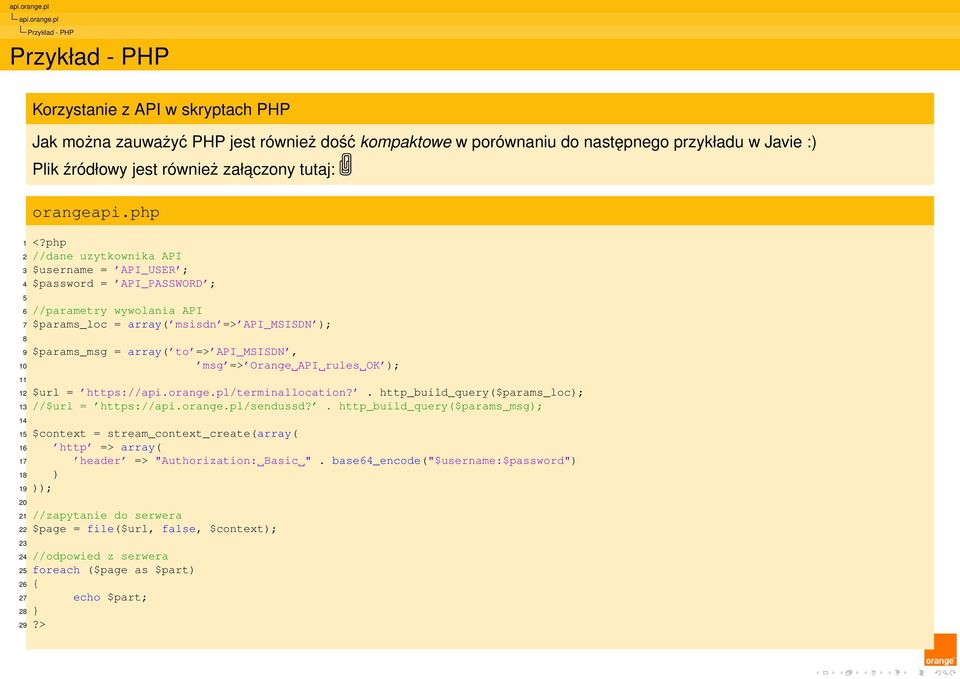960x679 pixels.
Task: Go to the previous frame arrow
Action: (841, 673)
